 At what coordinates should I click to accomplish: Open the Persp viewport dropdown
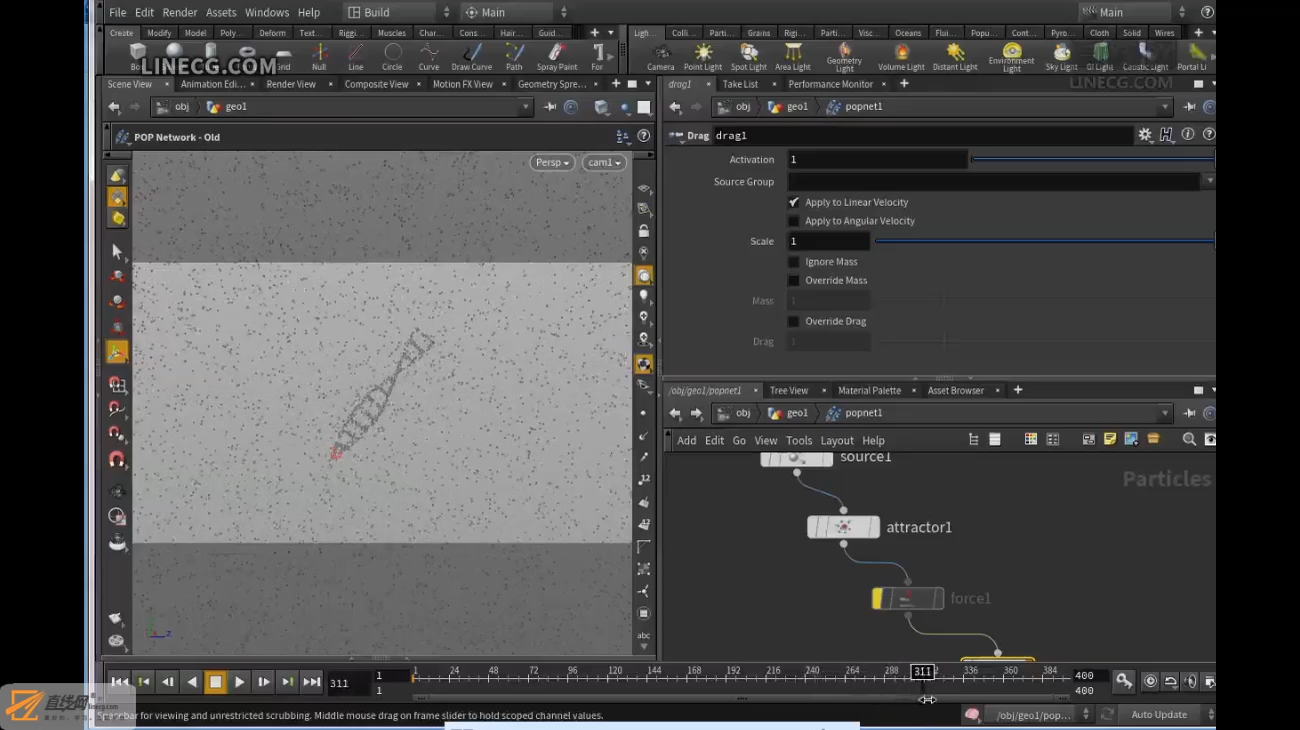coord(552,162)
